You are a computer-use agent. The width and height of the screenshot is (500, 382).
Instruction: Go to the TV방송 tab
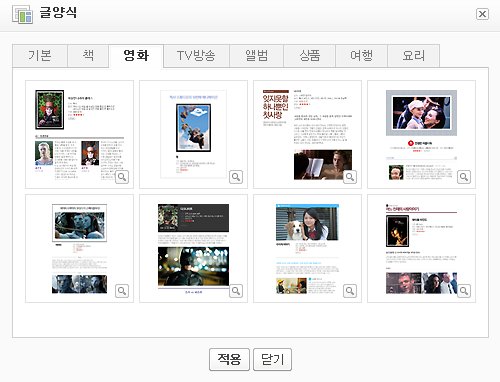[x=196, y=56]
